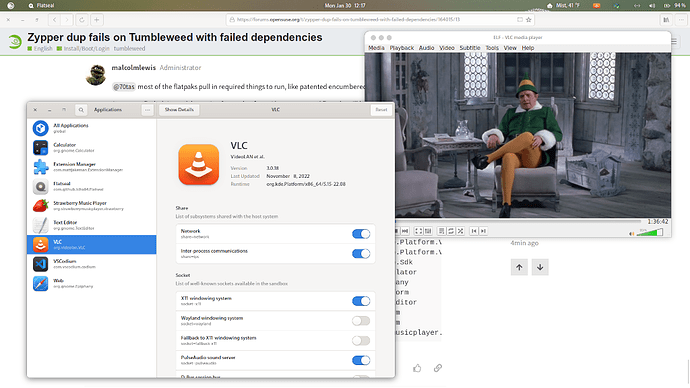
Task: Select Text Editor in Flatseal sidebar
Action: coord(92,225)
